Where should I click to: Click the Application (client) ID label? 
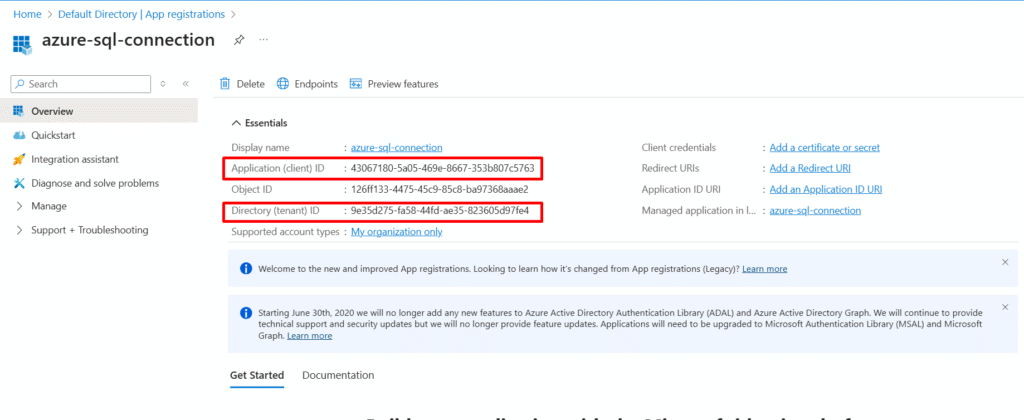(x=278, y=169)
